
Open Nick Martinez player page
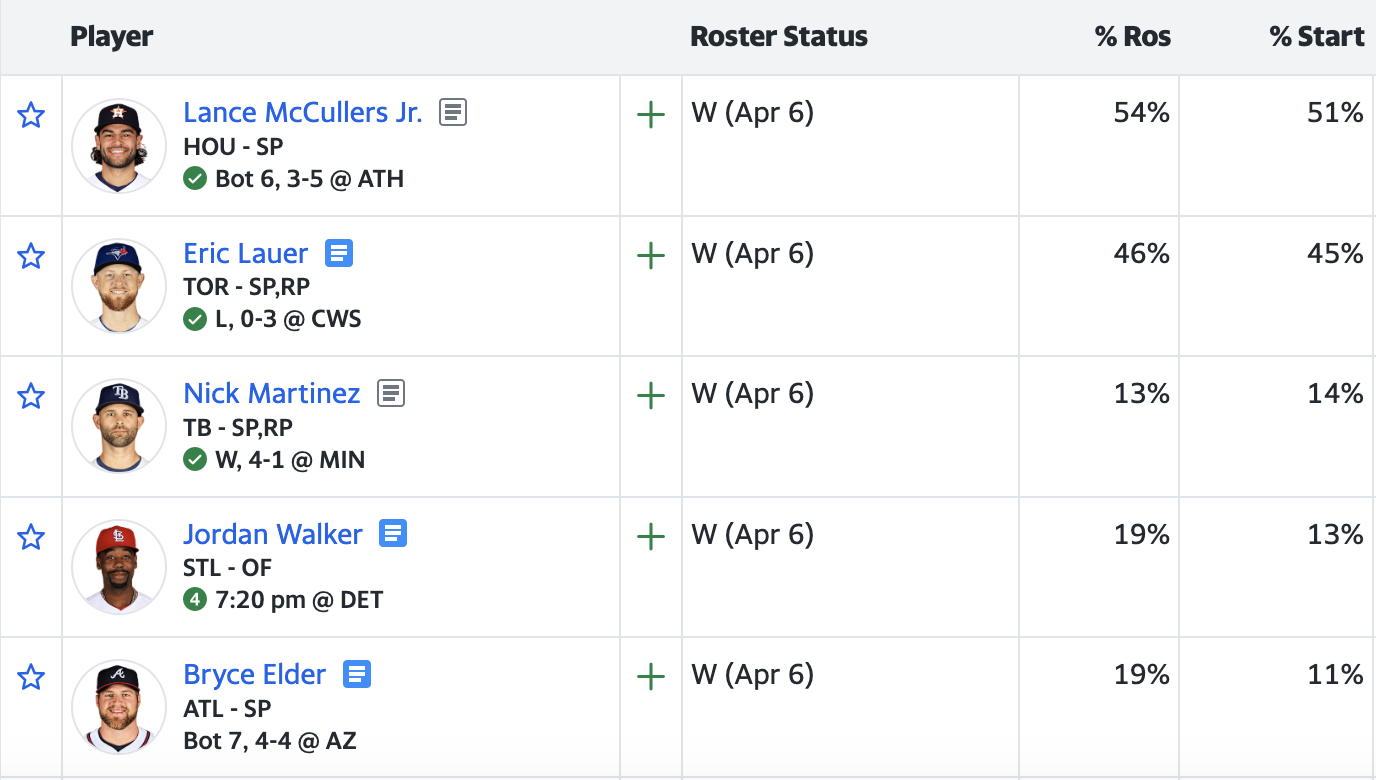271,393
